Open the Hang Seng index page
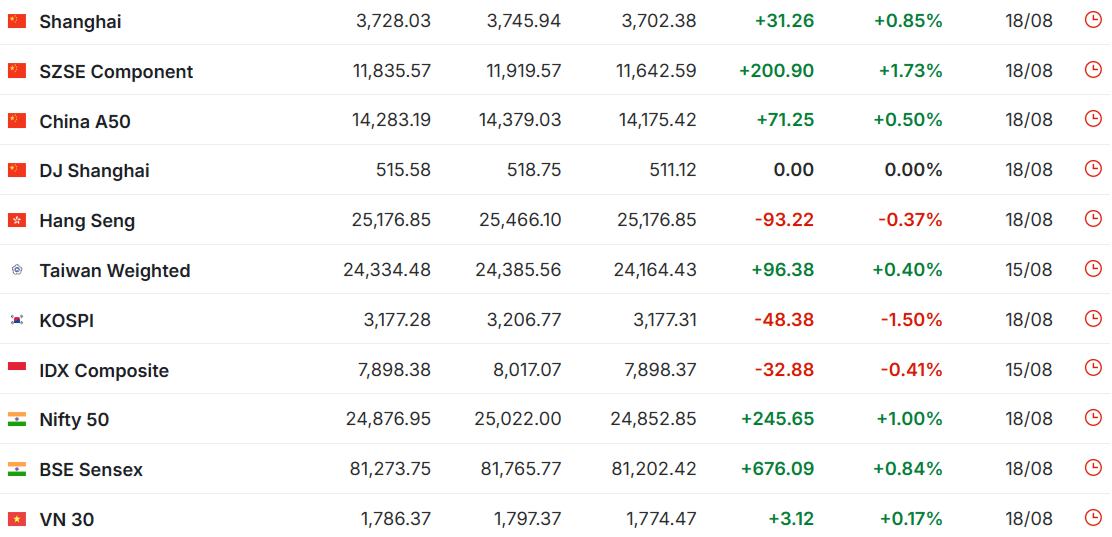The image size is (1112, 537). pos(87,221)
